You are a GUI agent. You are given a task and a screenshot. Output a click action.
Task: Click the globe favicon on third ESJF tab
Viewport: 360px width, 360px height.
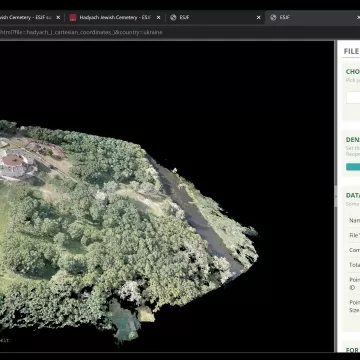click(173, 18)
